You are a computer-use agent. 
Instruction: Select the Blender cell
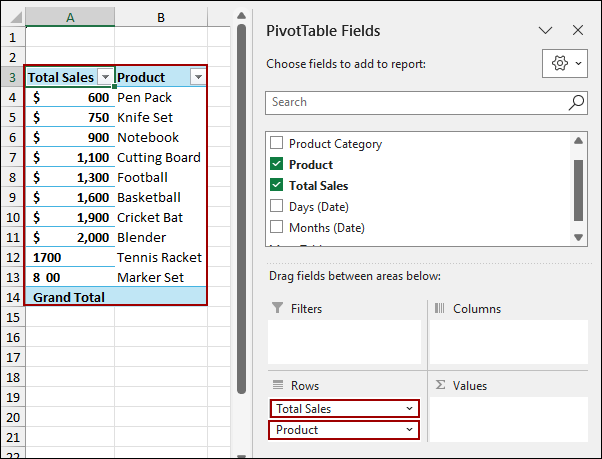tap(161, 237)
